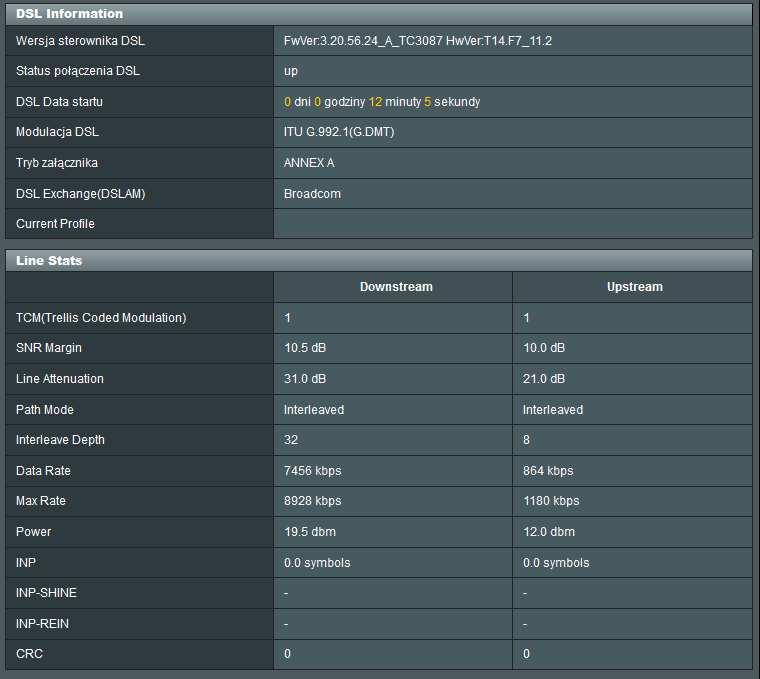
Task: Click the downstream Power 19.5 dbm value
Action: pos(310,532)
